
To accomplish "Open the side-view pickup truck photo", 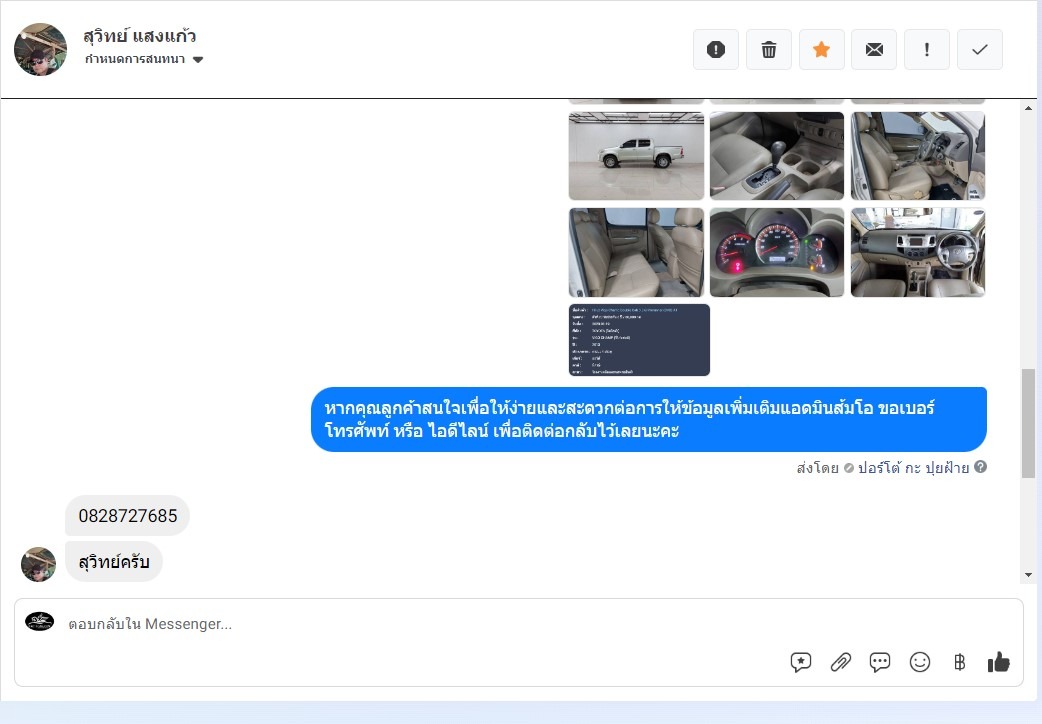I will tap(636, 156).
